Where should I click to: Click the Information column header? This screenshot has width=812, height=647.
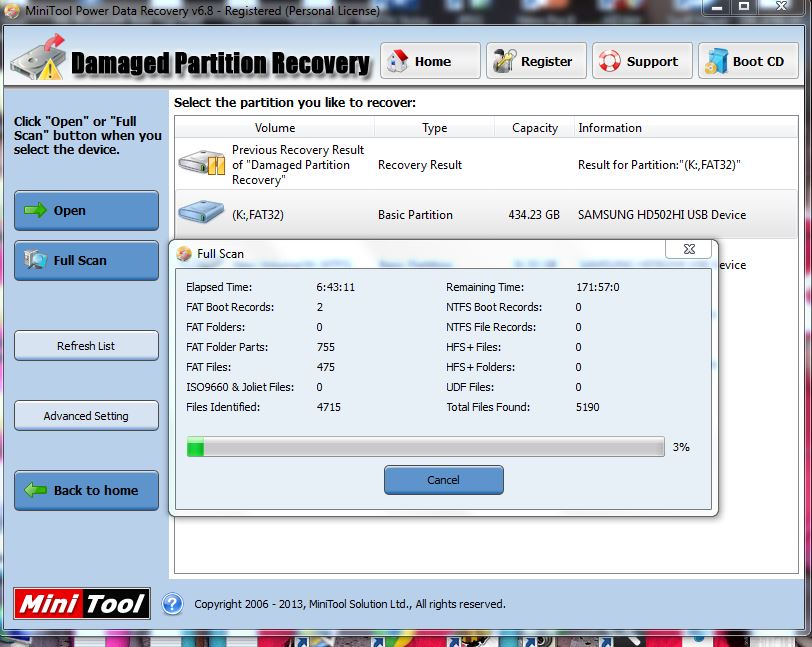(x=610, y=128)
